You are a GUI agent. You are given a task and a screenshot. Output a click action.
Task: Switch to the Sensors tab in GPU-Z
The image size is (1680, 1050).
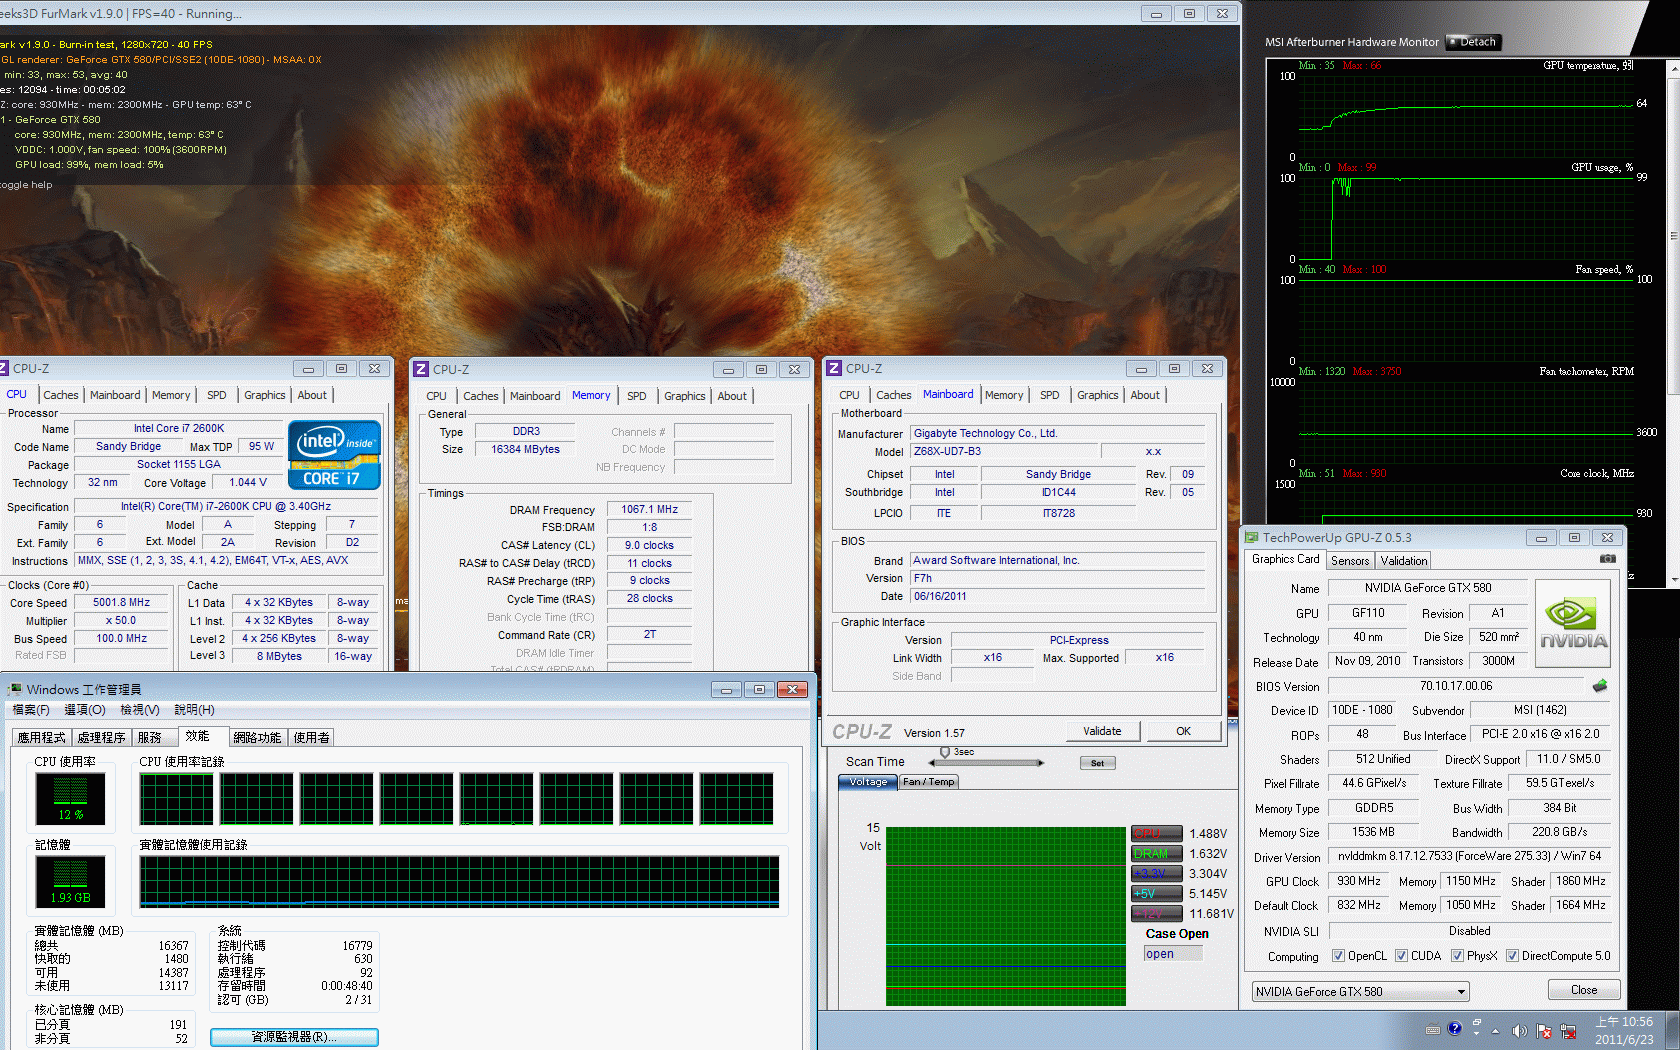[1350, 561]
